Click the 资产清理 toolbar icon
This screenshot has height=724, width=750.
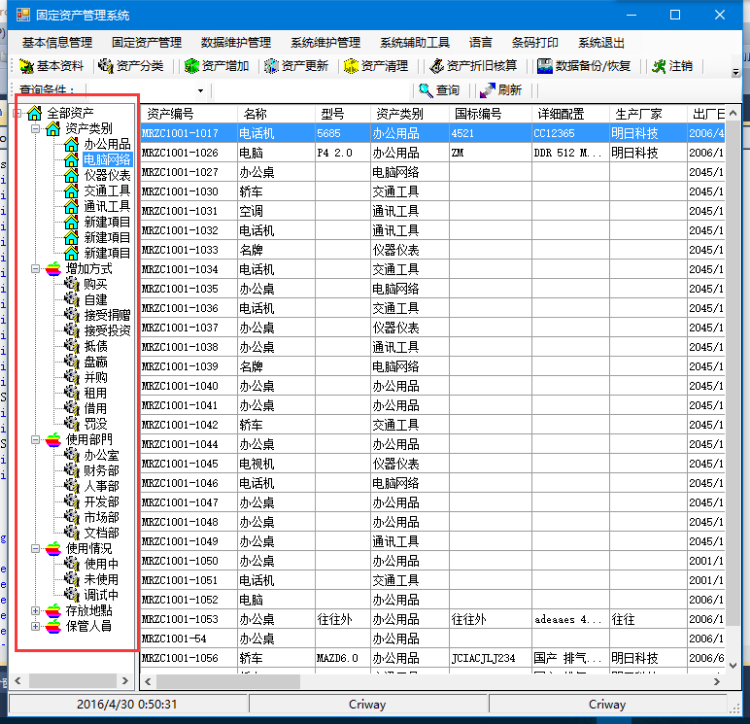[x=350, y=66]
